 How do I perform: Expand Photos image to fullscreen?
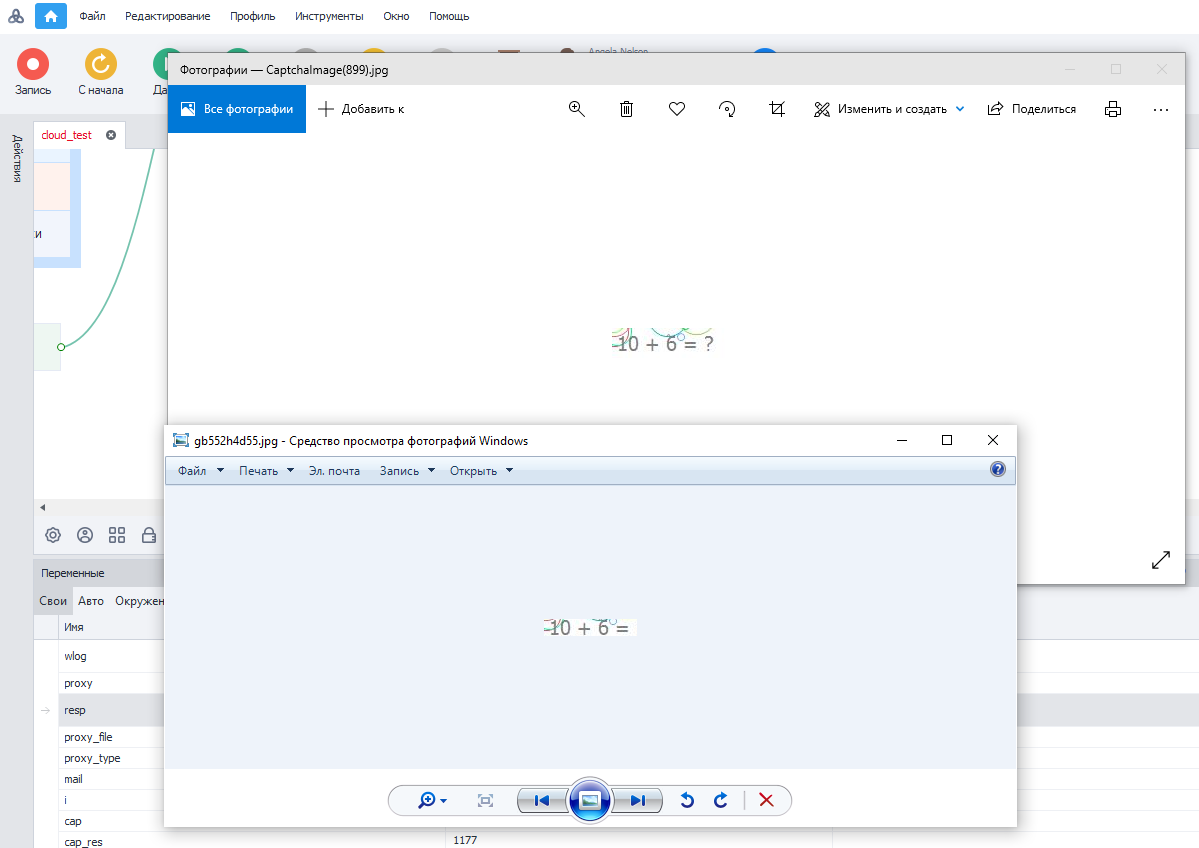(1161, 560)
